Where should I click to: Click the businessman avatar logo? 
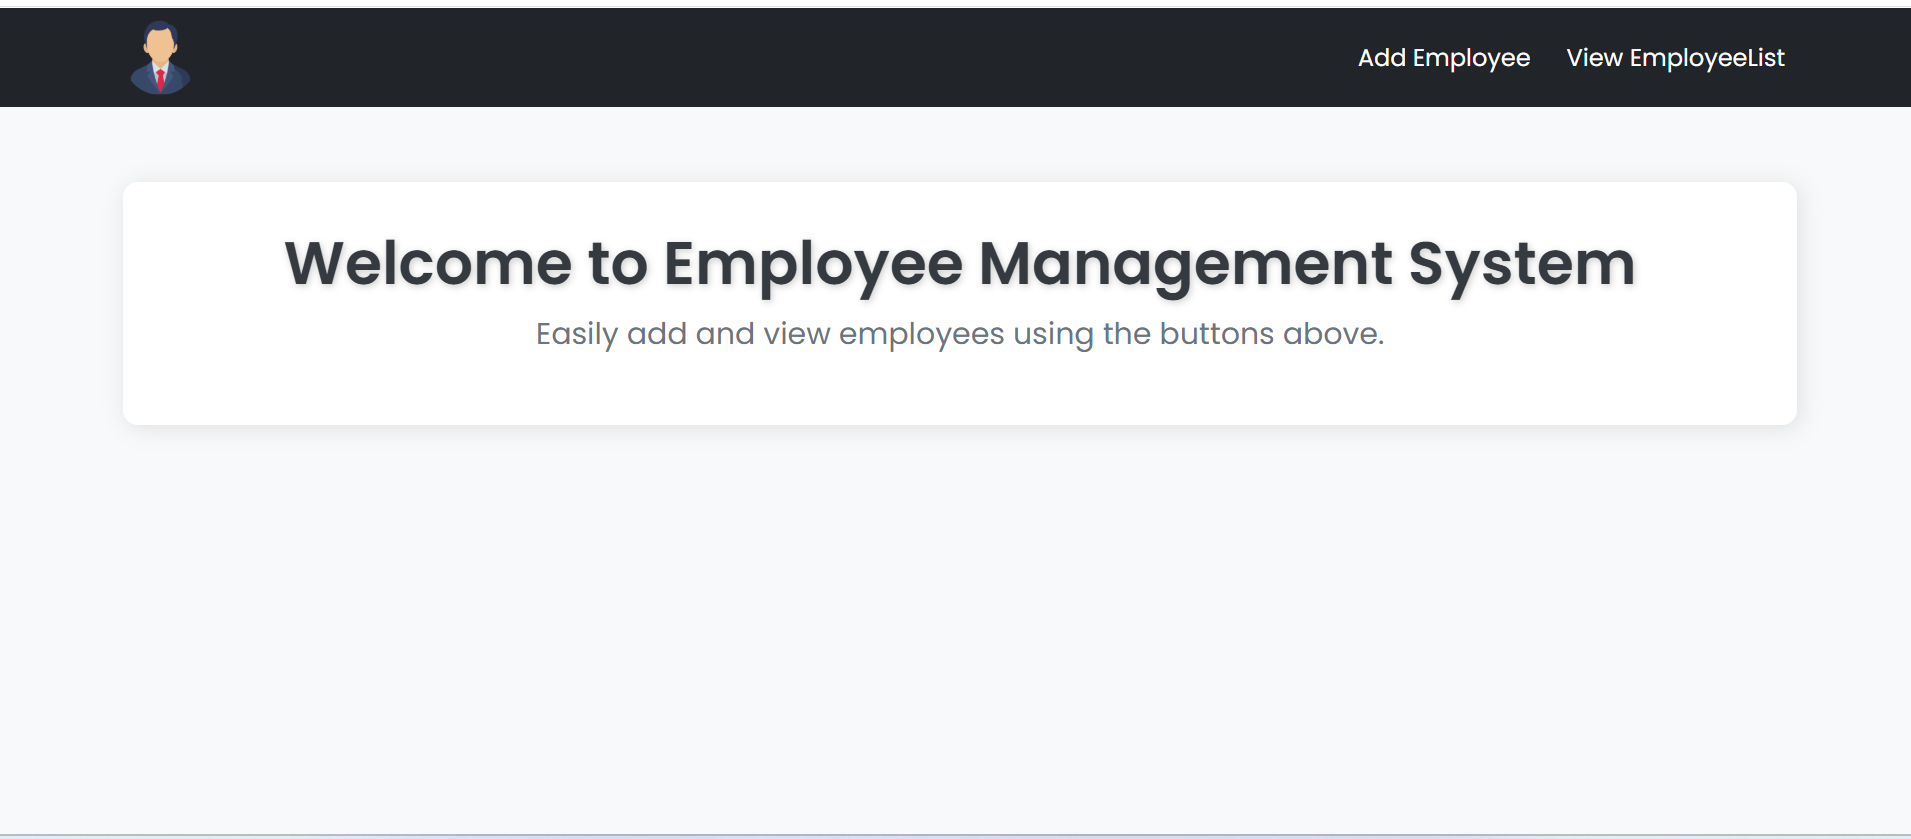tap(160, 58)
